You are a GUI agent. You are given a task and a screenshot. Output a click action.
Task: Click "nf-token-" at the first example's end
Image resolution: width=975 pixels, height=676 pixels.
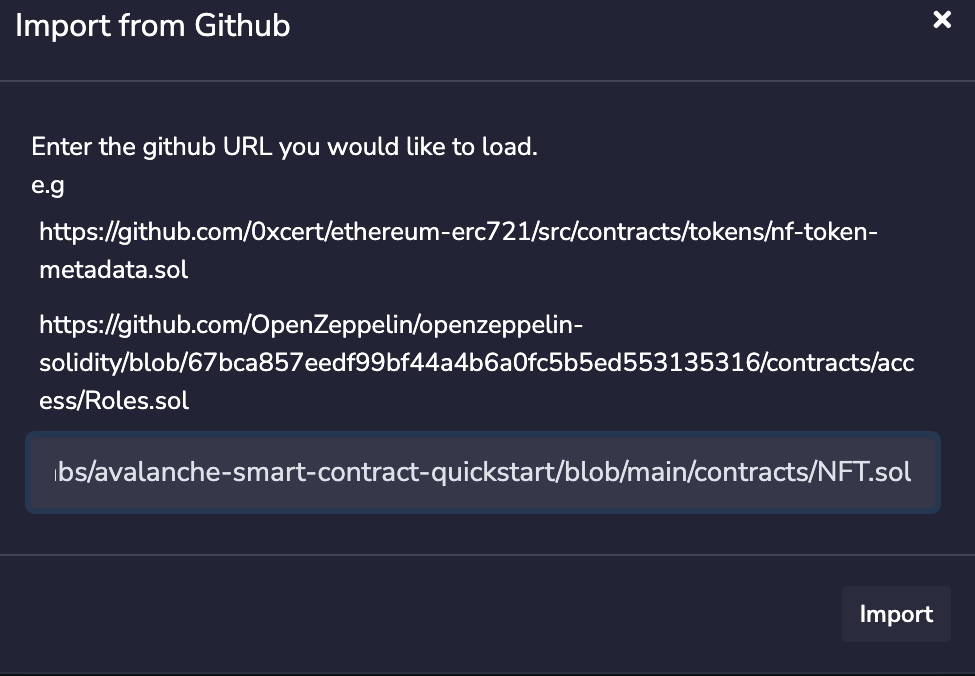[x=825, y=232]
